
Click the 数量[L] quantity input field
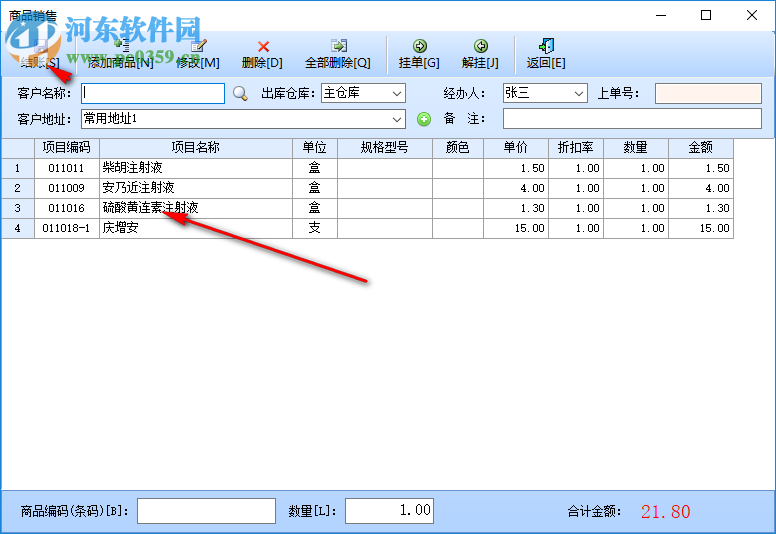[389, 511]
